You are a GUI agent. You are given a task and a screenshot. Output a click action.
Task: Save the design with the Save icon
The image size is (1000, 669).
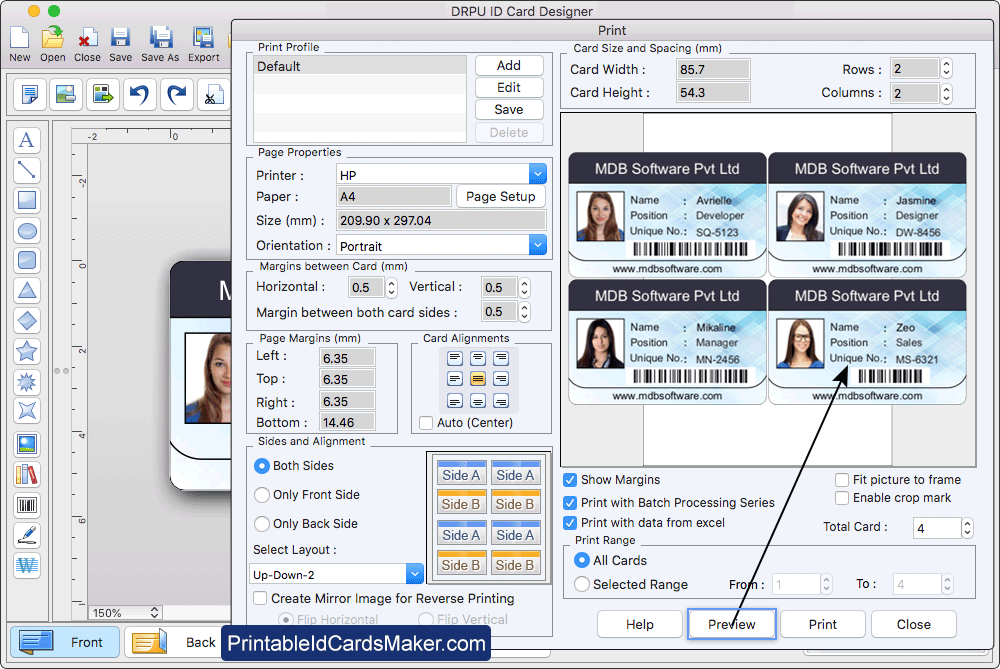pos(121,44)
